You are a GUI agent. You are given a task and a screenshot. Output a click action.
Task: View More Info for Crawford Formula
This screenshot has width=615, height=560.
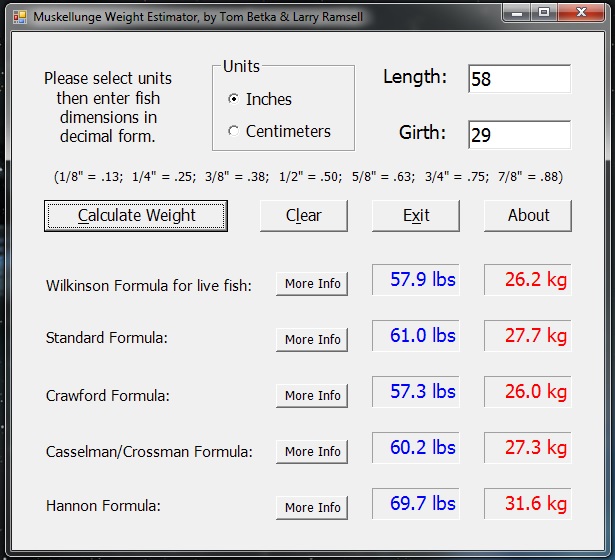312,396
